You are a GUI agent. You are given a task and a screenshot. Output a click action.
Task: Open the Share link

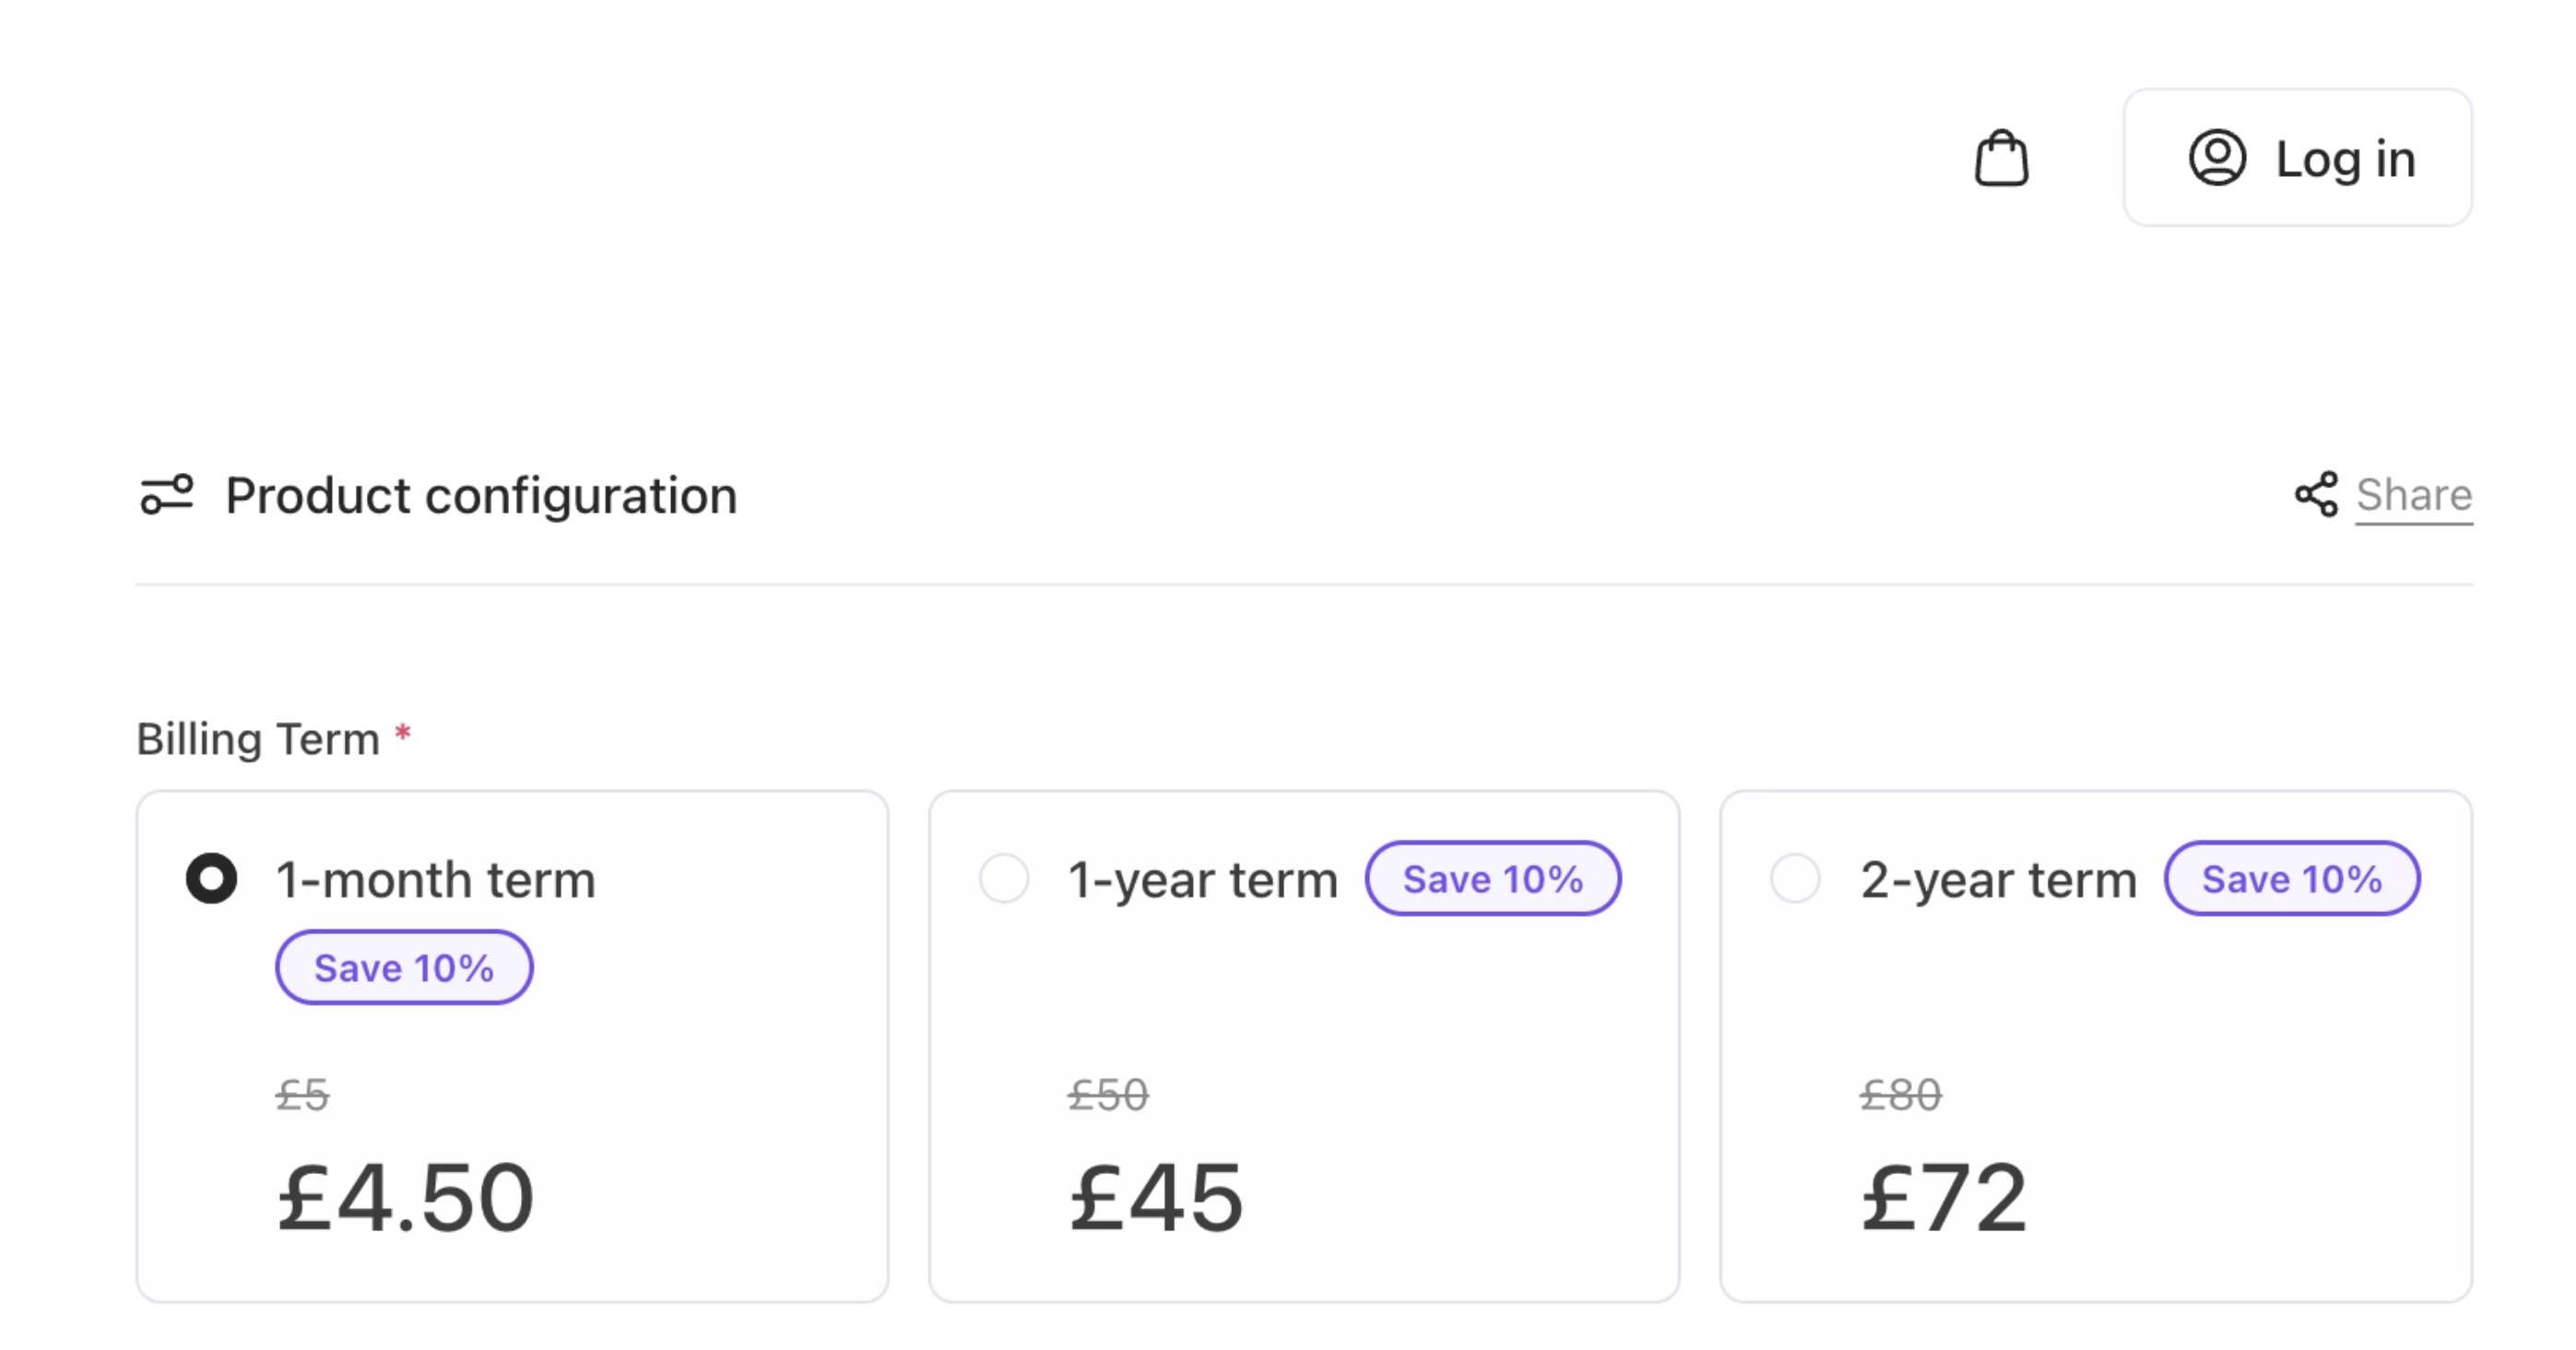coord(2413,495)
